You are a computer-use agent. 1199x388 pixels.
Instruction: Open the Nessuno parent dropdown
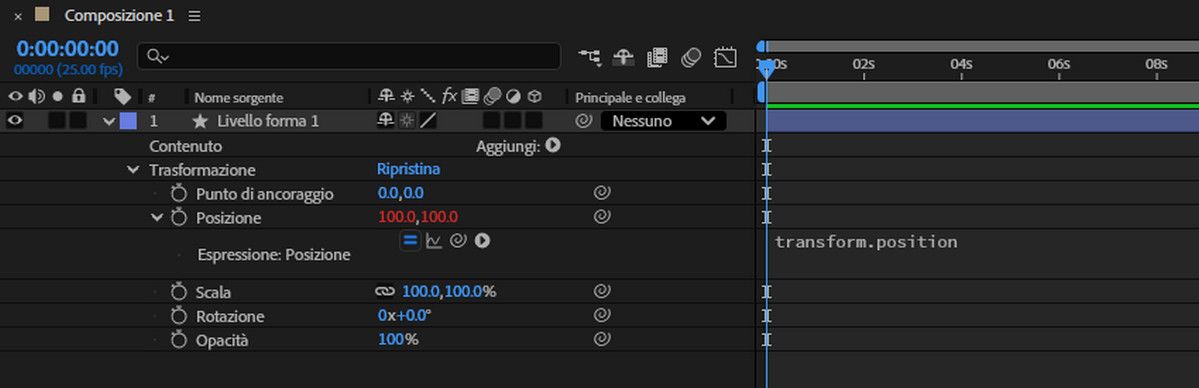(663, 121)
